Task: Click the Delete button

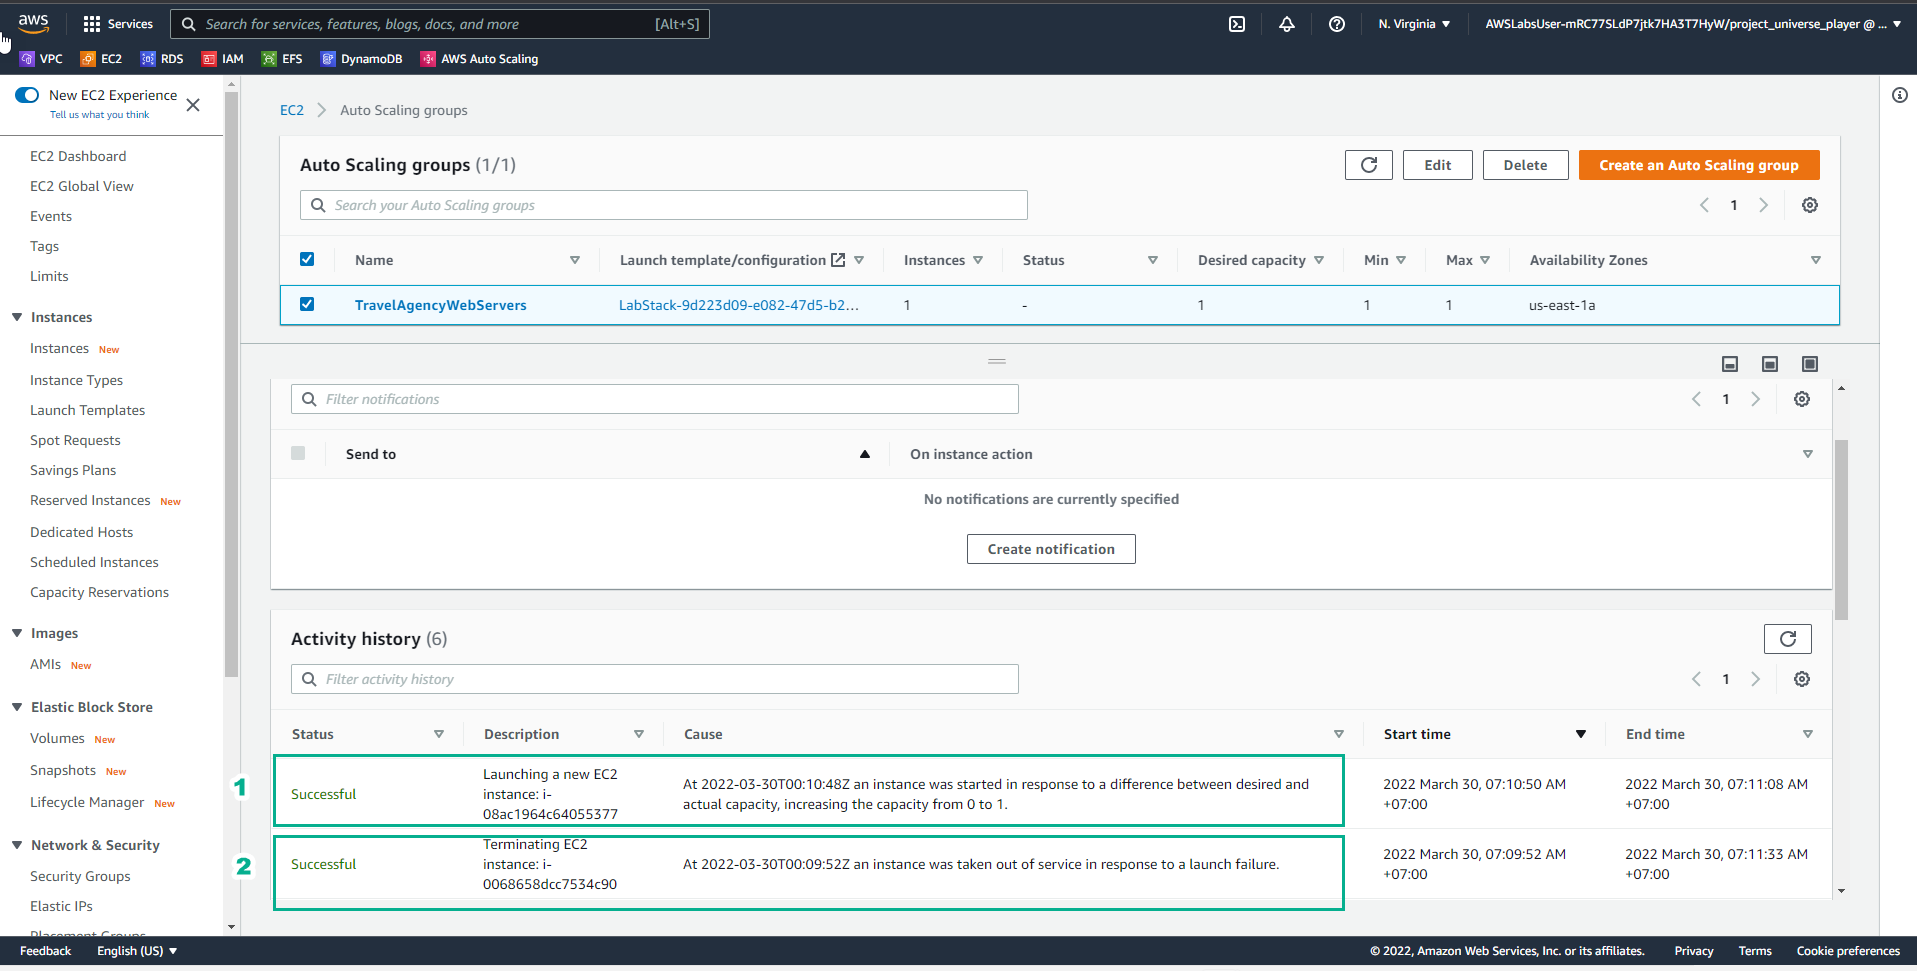Action: click(1525, 165)
